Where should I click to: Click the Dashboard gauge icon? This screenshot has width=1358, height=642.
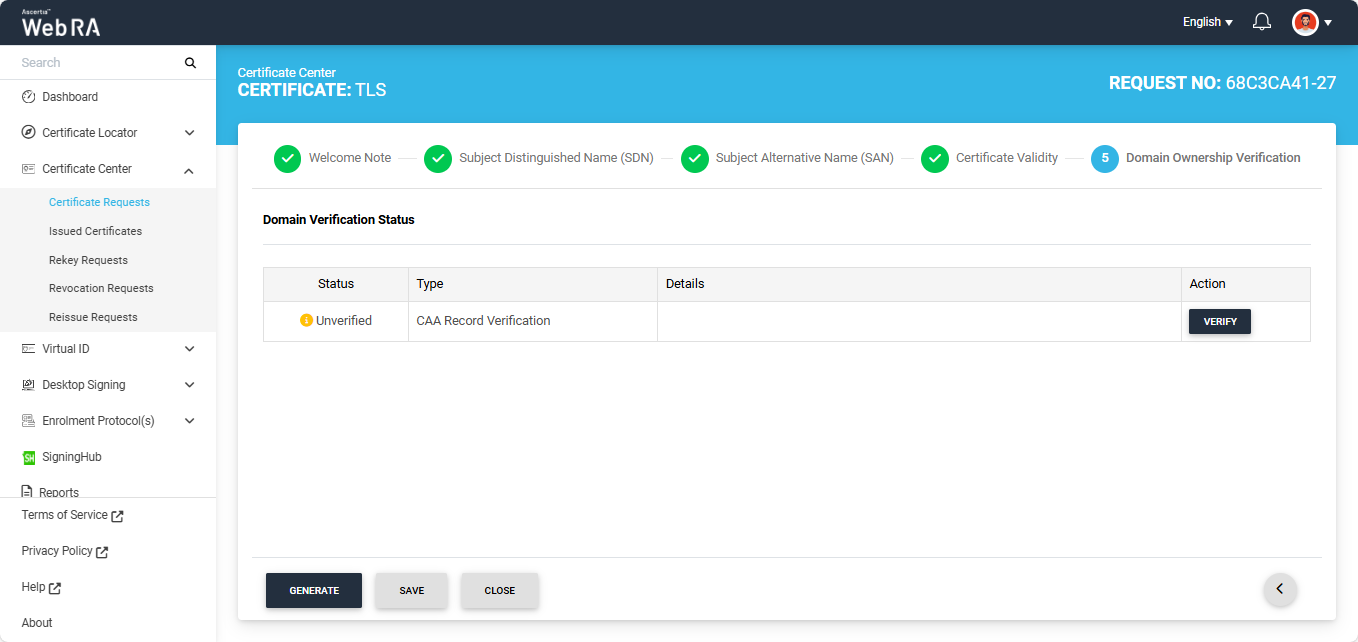click(x=29, y=97)
